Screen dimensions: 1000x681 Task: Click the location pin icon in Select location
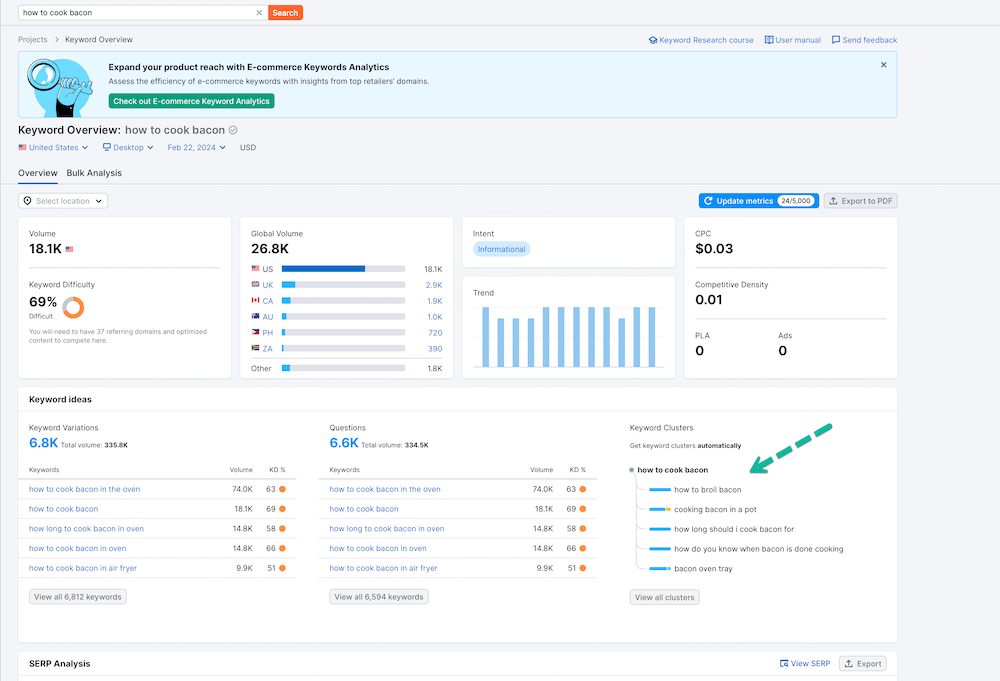[x=28, y=200]
